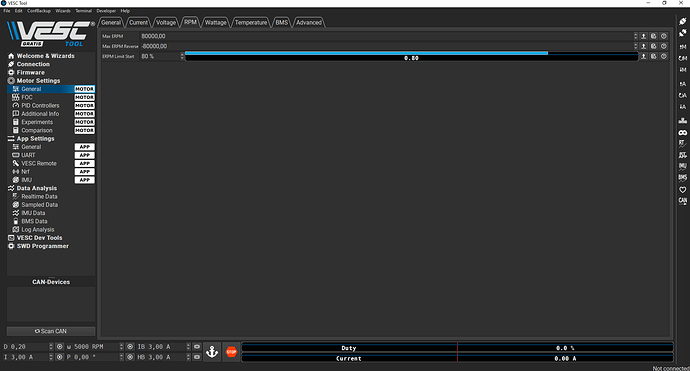Click read-current icon for Max ERPM

[643, 36]
